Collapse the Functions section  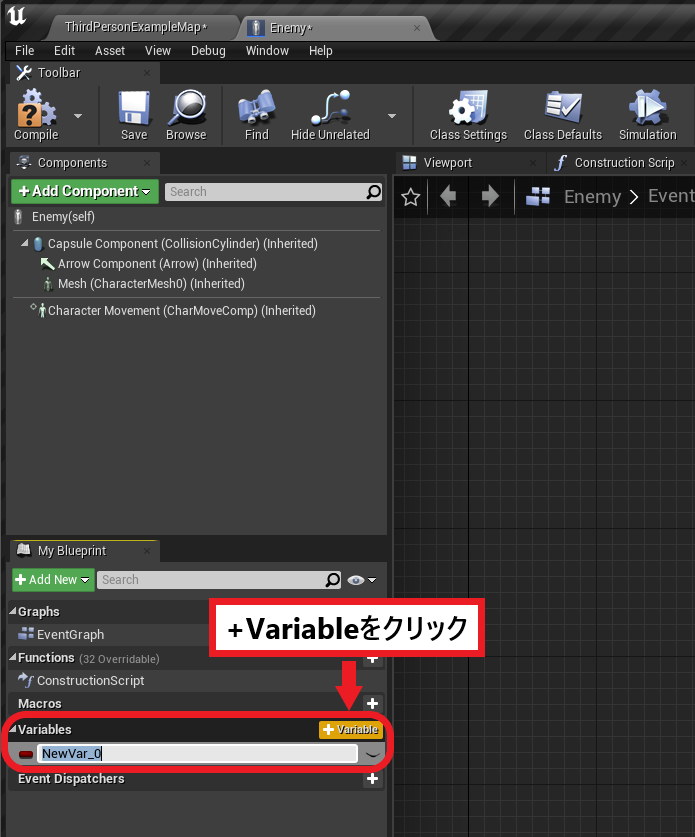(x=13, y=657)
